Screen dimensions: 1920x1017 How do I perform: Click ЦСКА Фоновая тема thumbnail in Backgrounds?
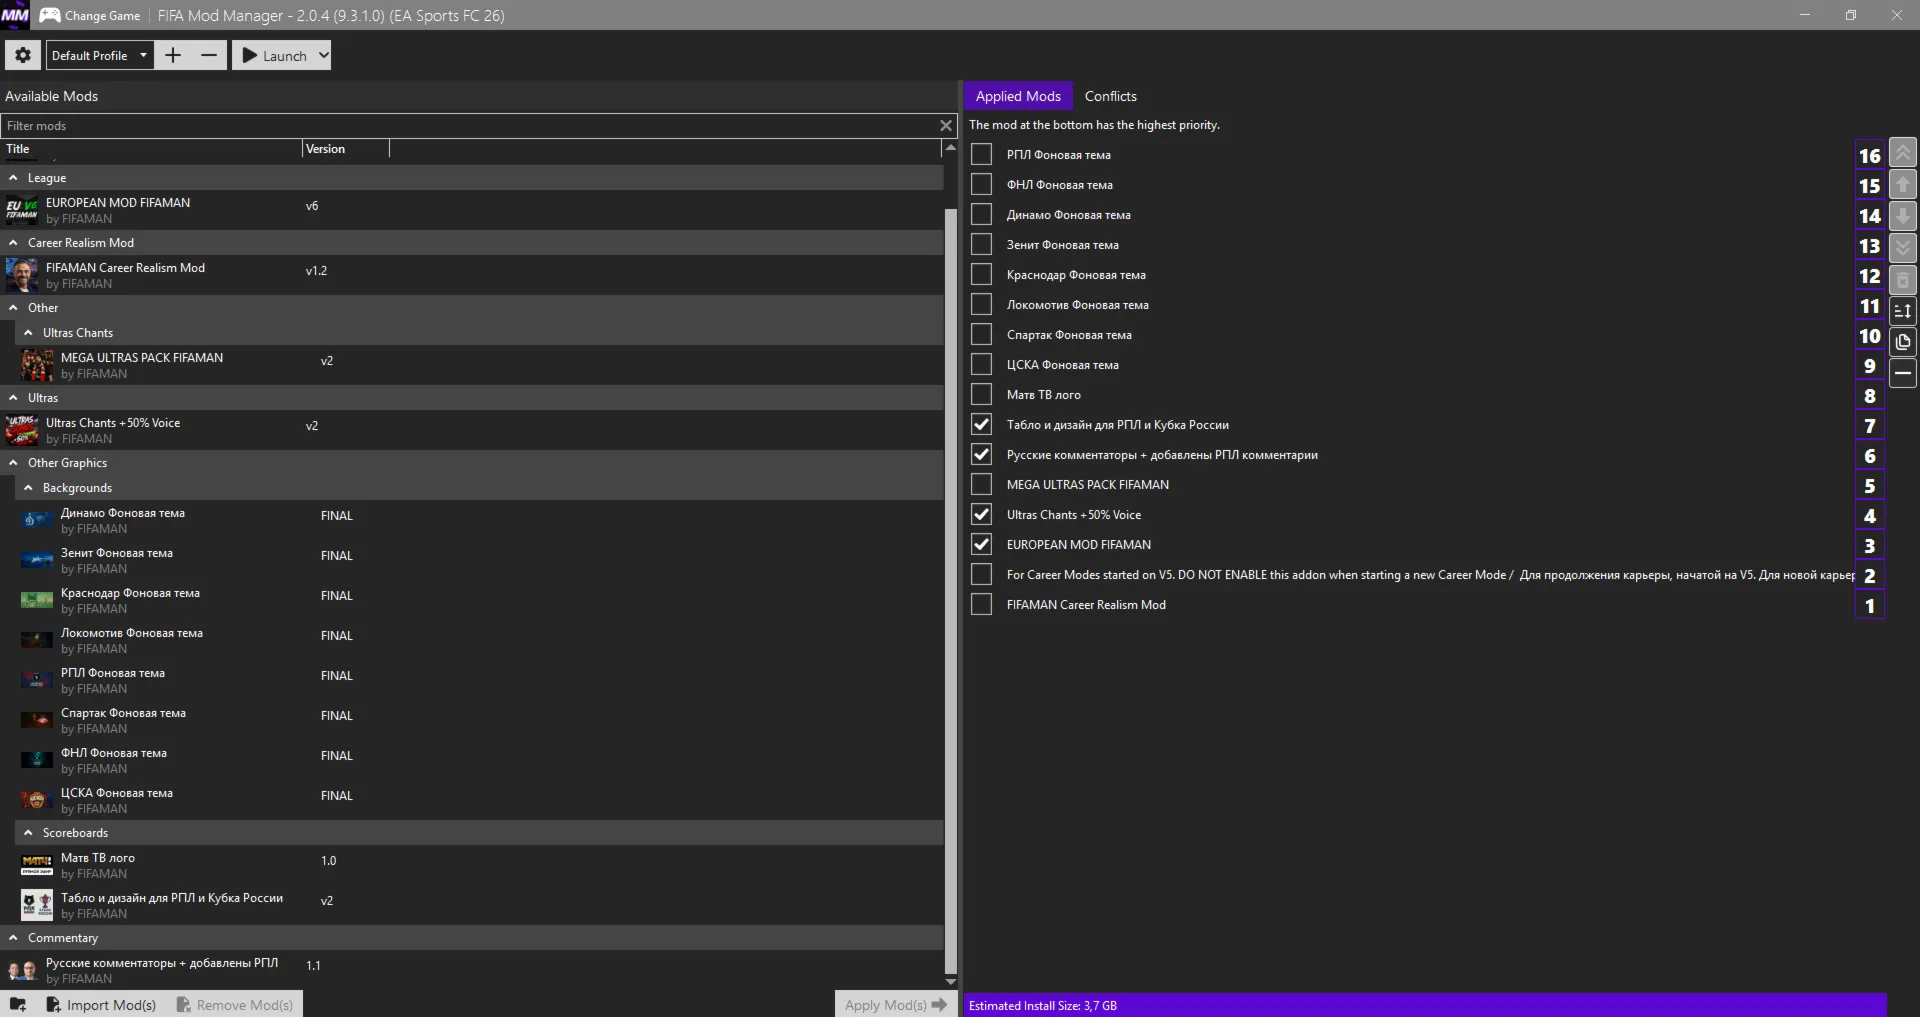click(x=37, y=800)
